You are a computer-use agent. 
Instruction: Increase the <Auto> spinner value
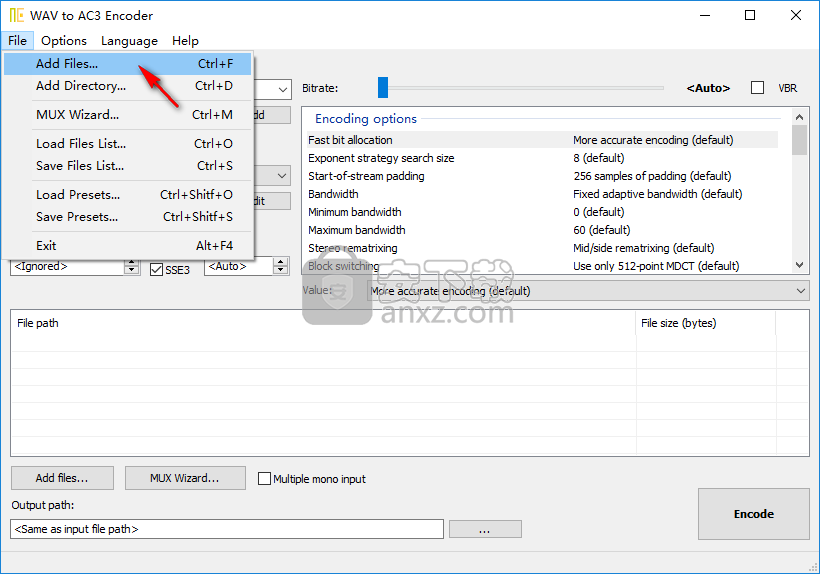pyautogui.click(x=281, y=262)
